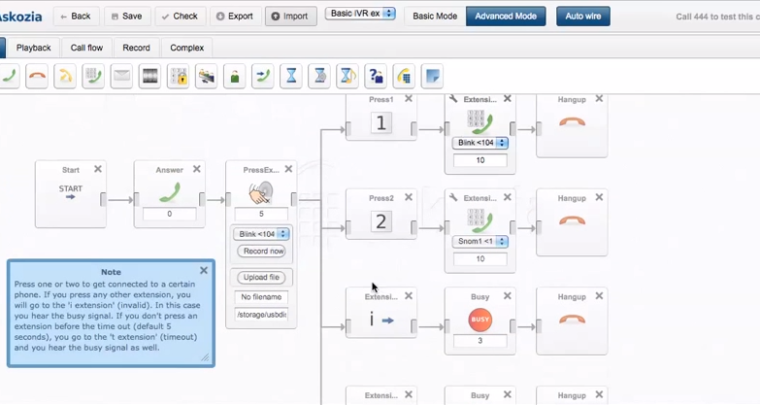760x405 pixels.
Task: Switch to the Complex tab
Action: tap(187, 47)
